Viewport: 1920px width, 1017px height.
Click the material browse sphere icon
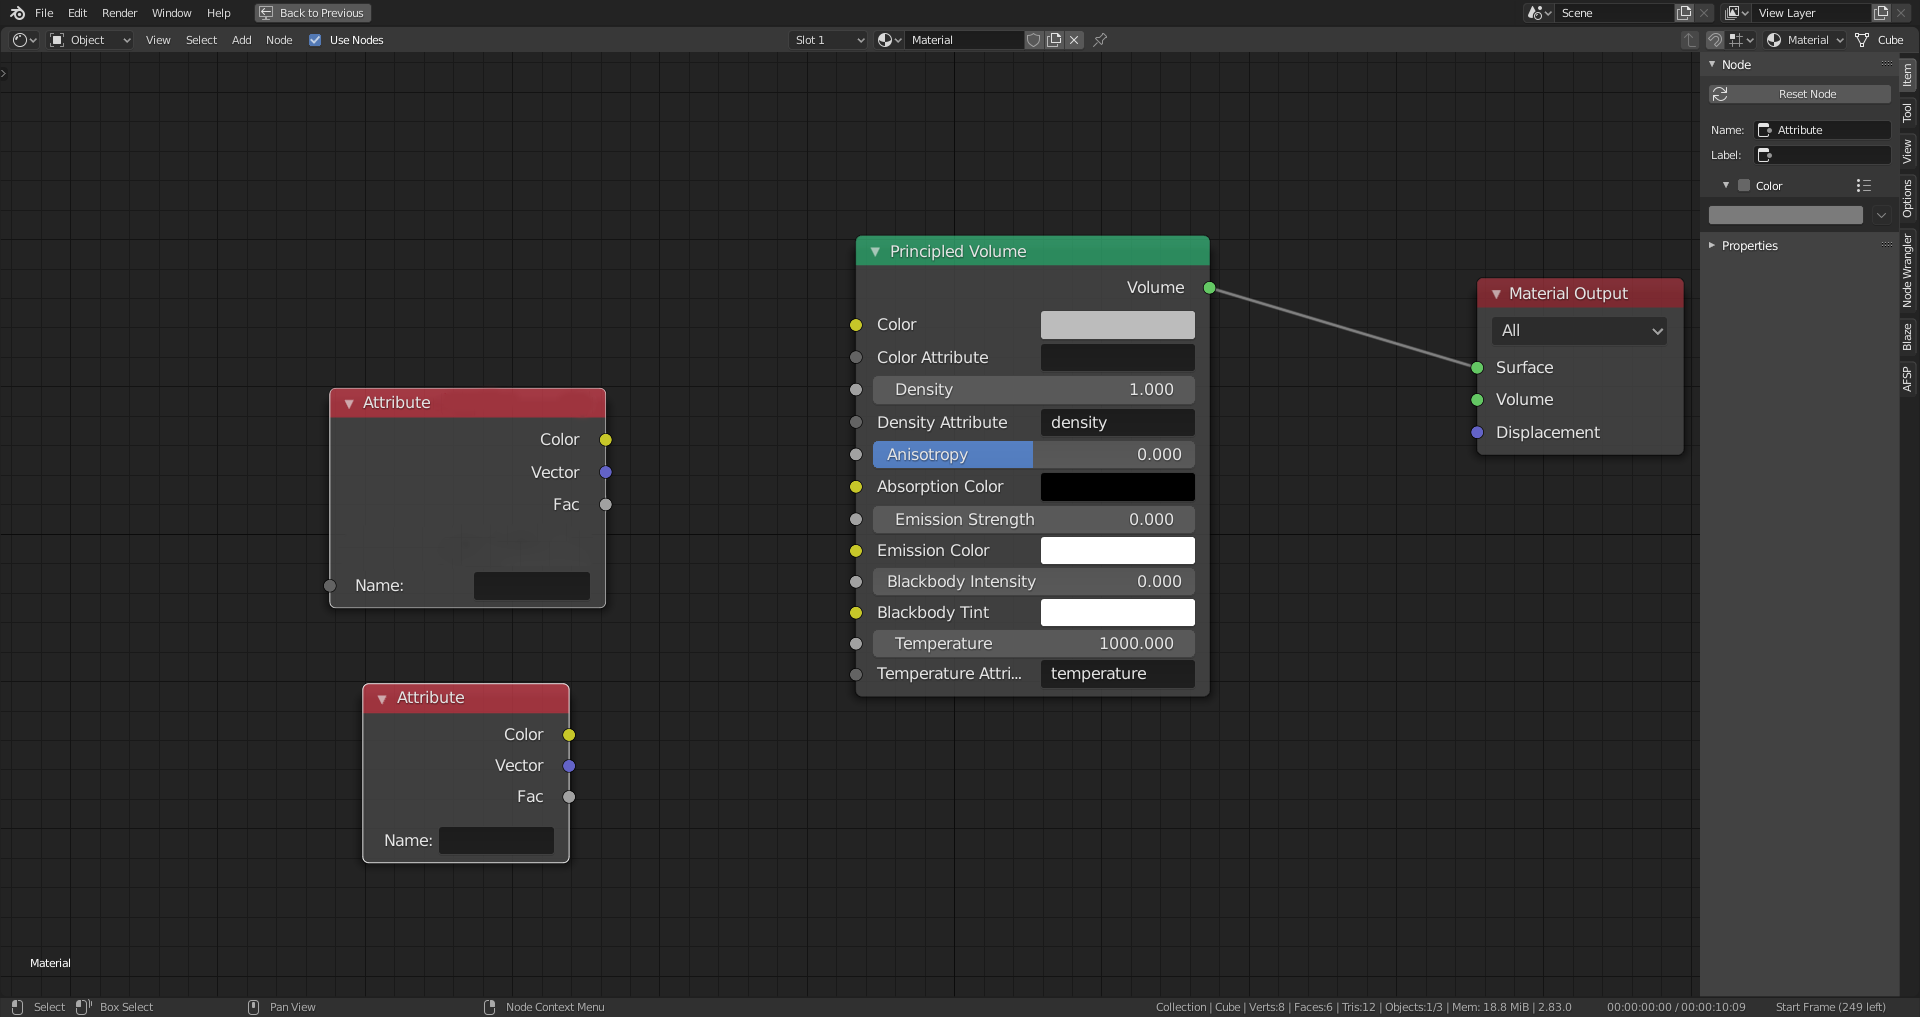coord(889,40)
